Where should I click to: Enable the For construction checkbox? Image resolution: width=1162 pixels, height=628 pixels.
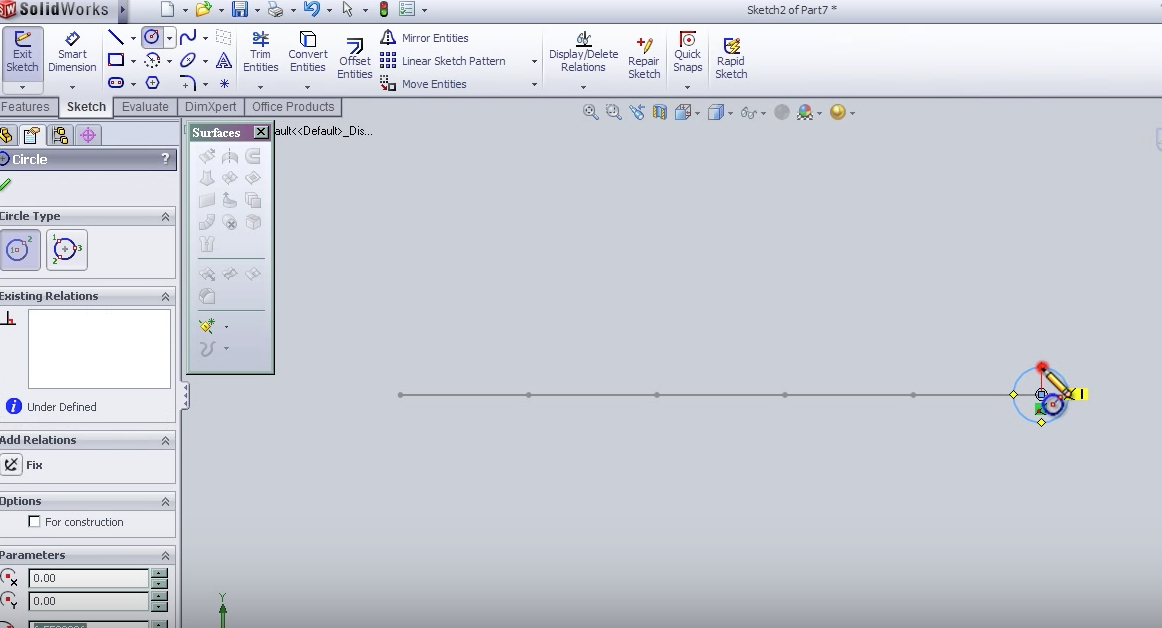[x=35, y=522]
